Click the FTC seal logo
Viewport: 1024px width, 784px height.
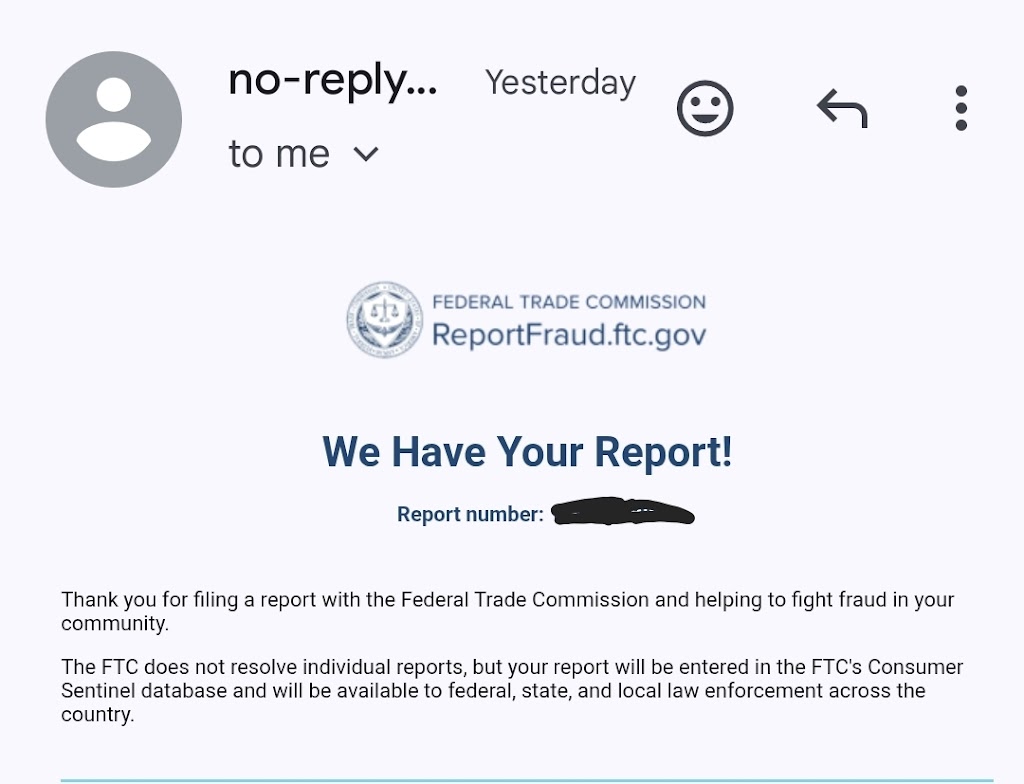click(385, 320)
